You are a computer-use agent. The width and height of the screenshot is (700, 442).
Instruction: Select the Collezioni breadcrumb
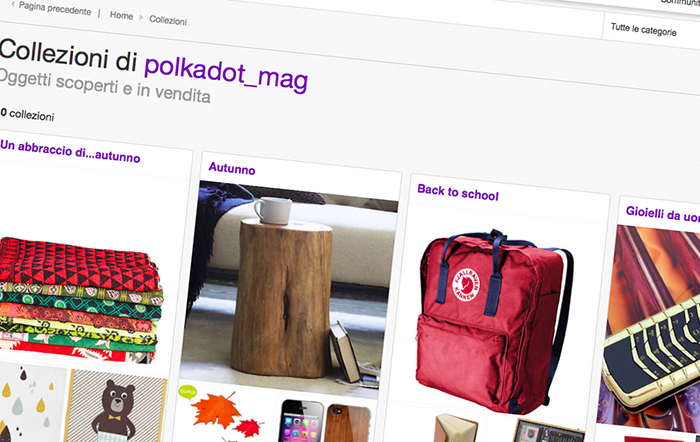pyautogui.click(x=168, y=20)
